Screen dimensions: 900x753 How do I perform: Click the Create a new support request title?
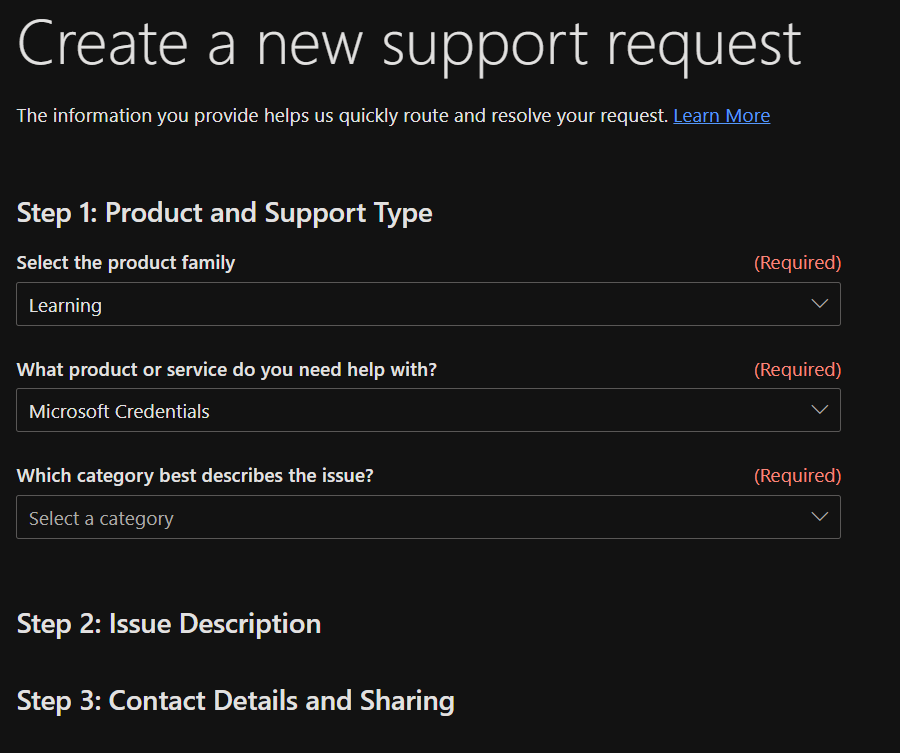pyautogui.click(x=407, y=44)
